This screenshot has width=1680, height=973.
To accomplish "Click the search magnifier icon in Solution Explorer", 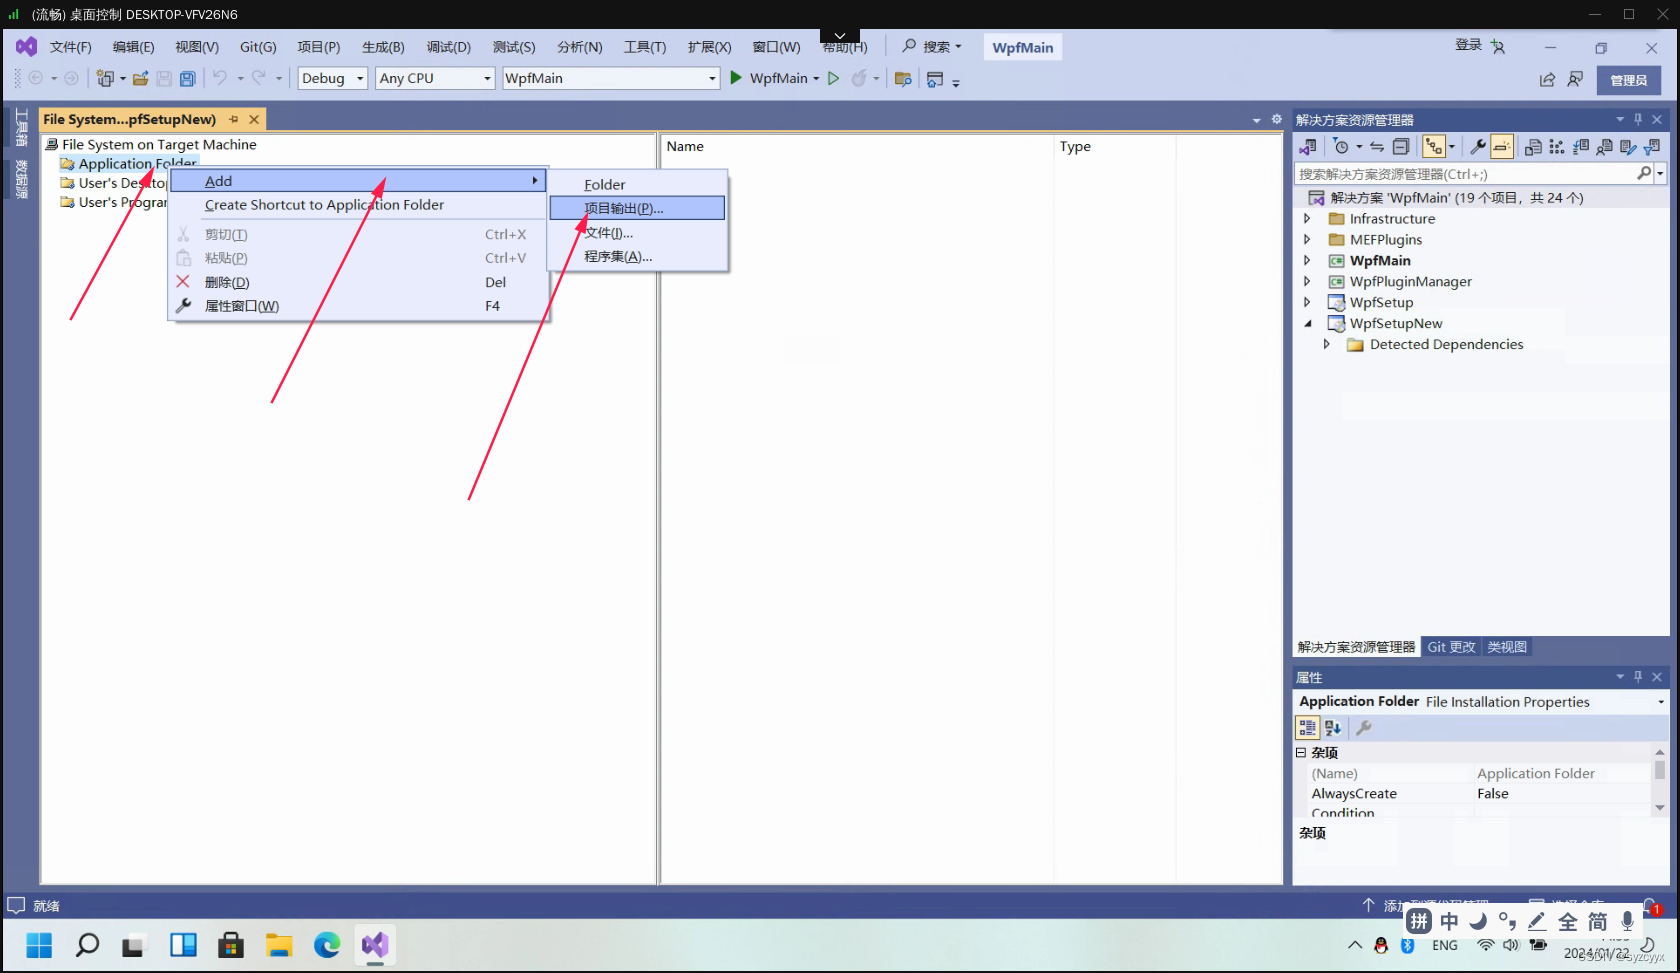I will pyautogui.click(x=1643, y=173).
